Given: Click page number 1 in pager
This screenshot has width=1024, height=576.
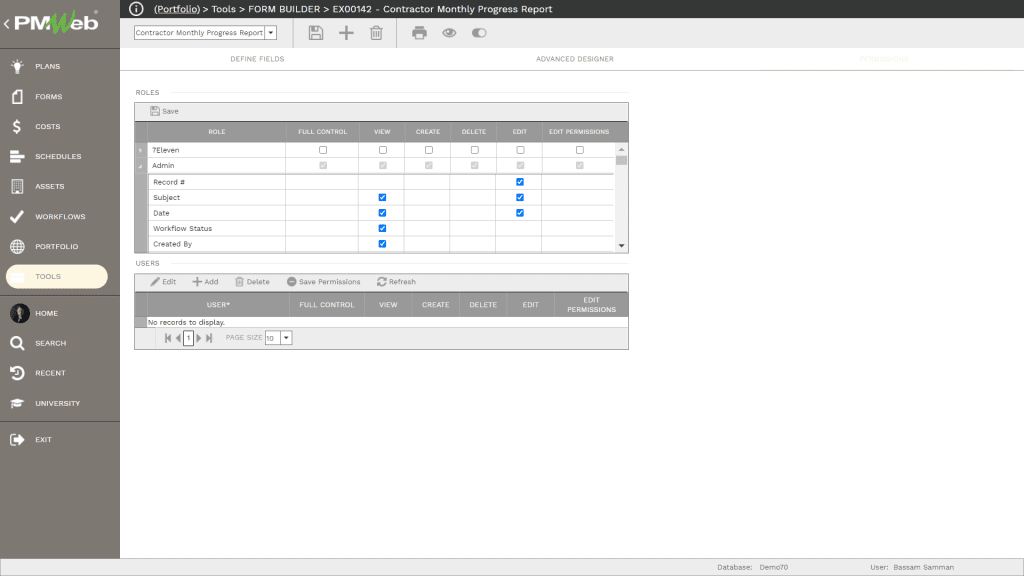Looking at the screenshot, I should point(188,338).
